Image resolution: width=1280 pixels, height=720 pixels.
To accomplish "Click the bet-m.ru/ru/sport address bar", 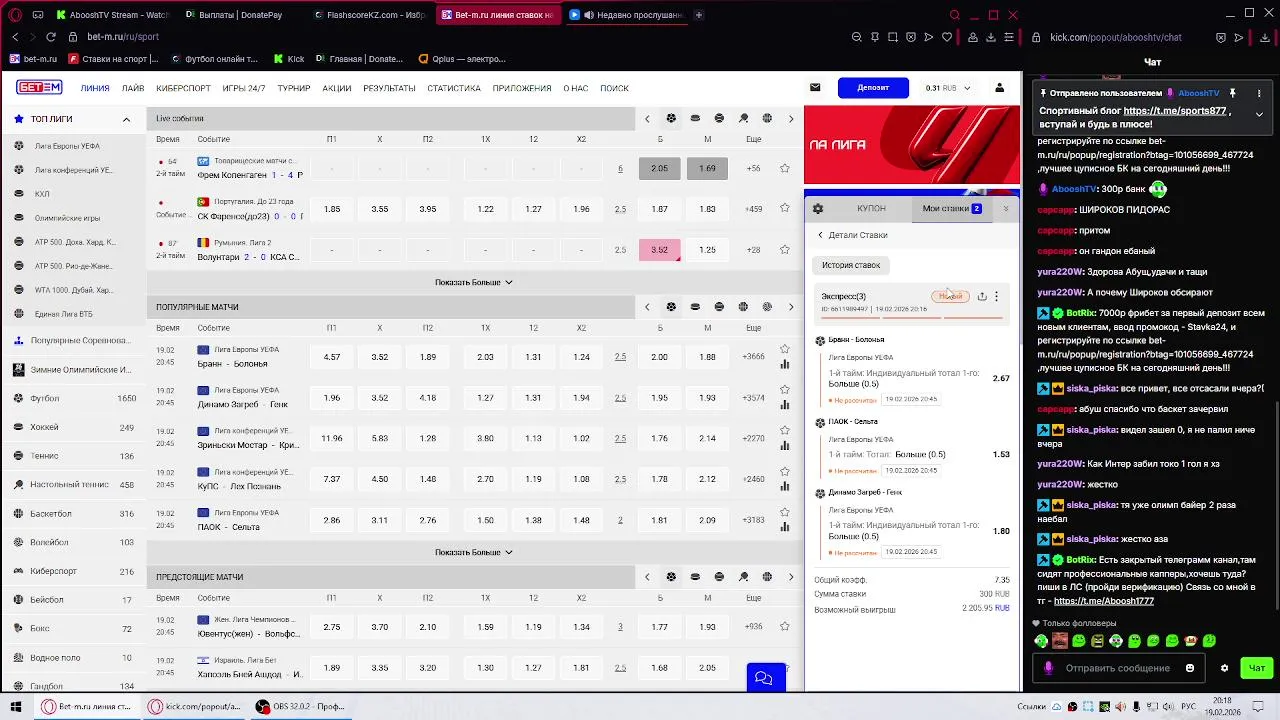I will 123,37.
